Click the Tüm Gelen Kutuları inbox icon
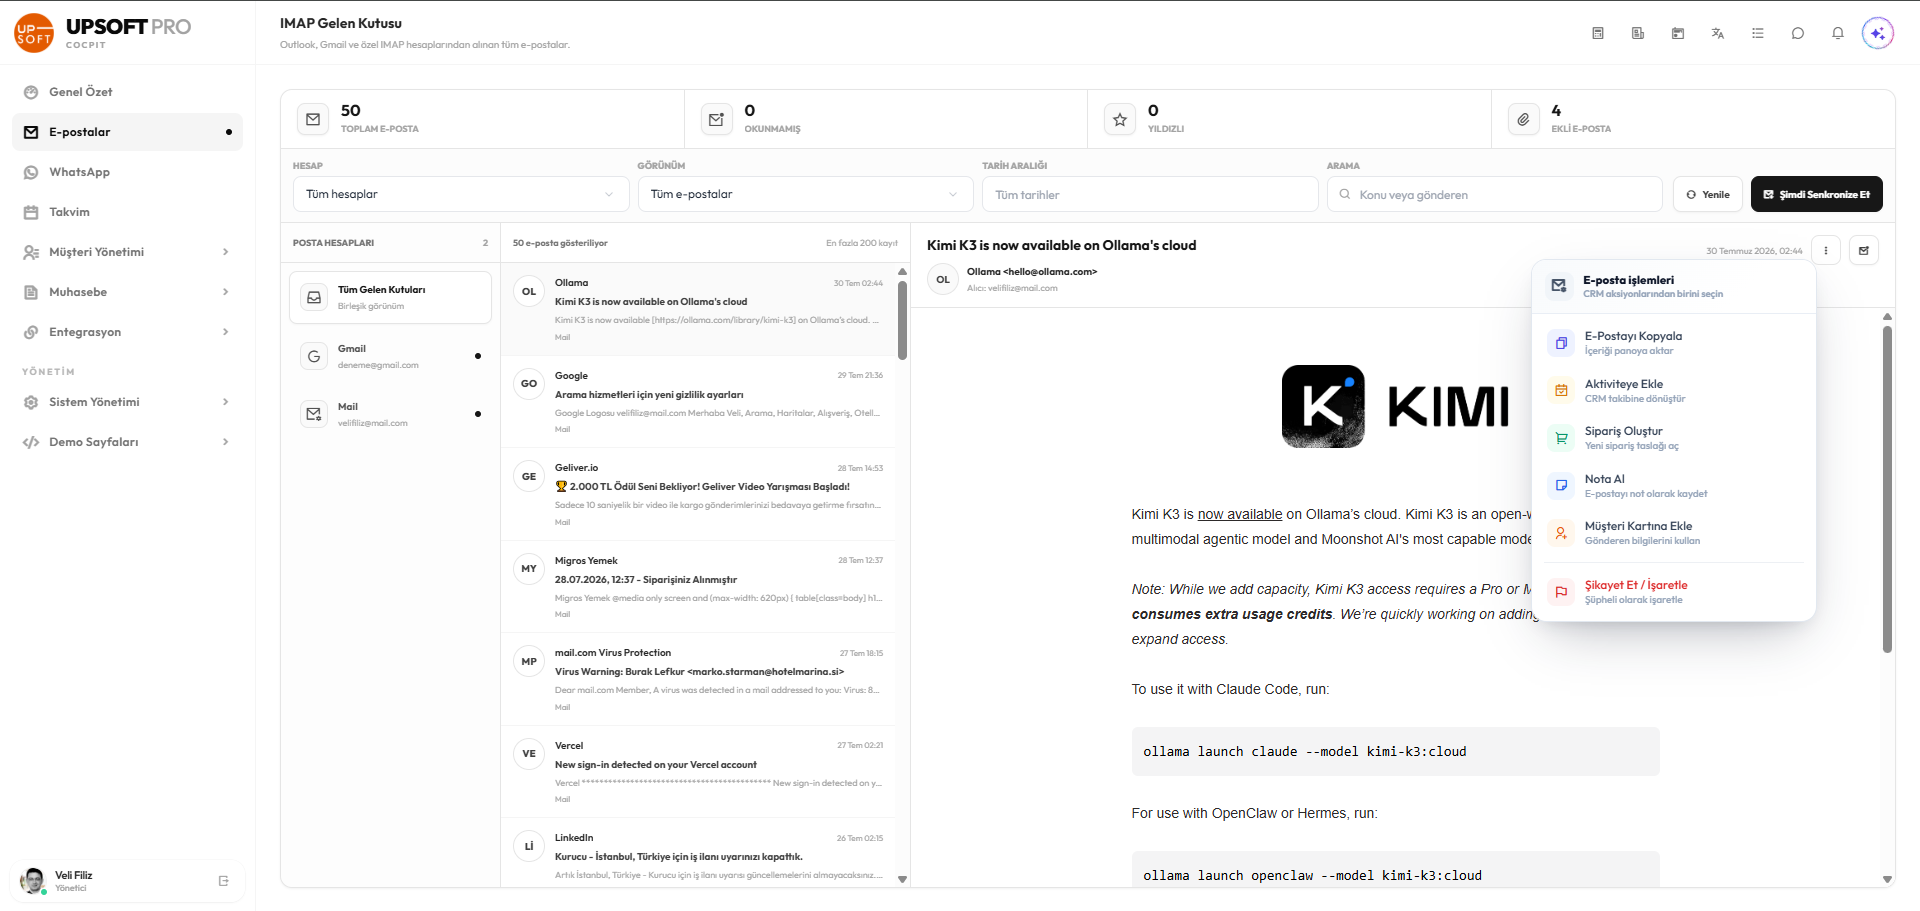The width and height of the screenshot is (1920, 911). point(314,297)
